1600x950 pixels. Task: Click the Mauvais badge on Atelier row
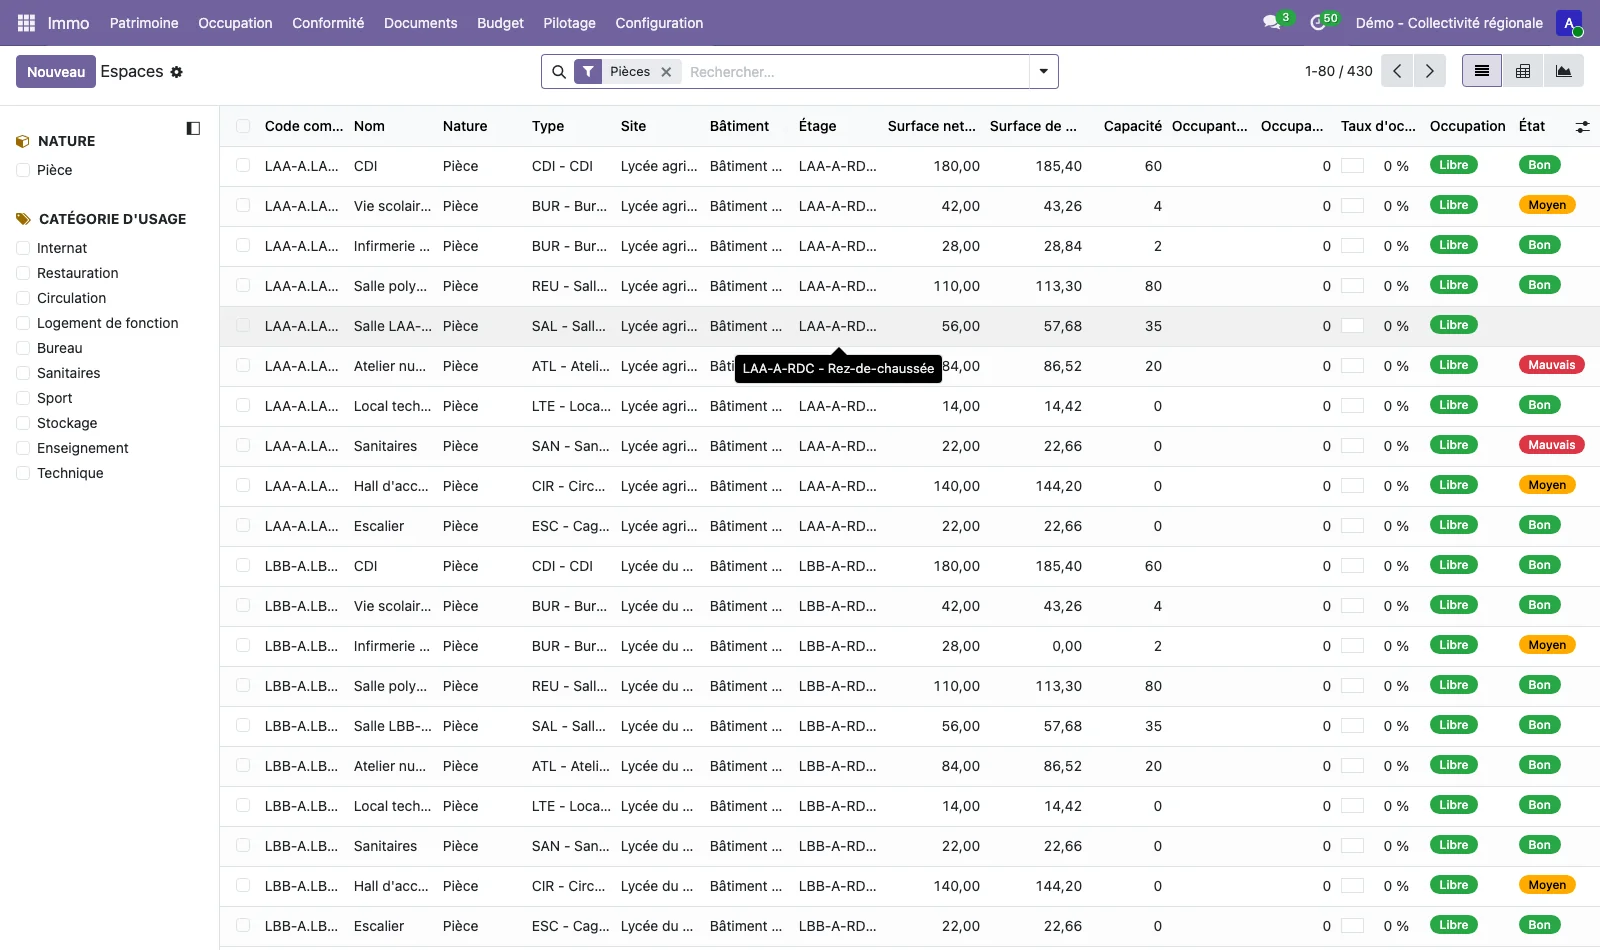(x=1551, y=365)
